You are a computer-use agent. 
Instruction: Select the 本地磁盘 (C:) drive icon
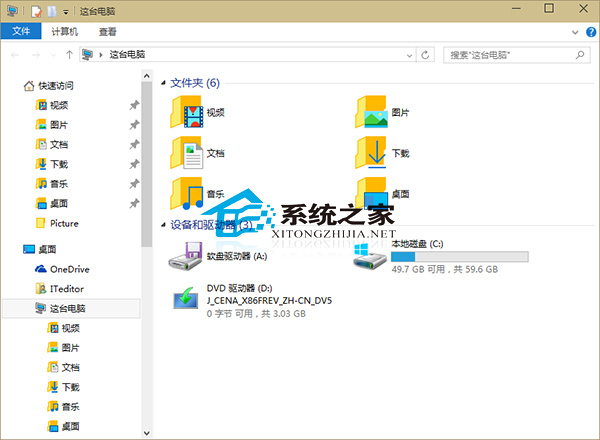pos(370,256)
